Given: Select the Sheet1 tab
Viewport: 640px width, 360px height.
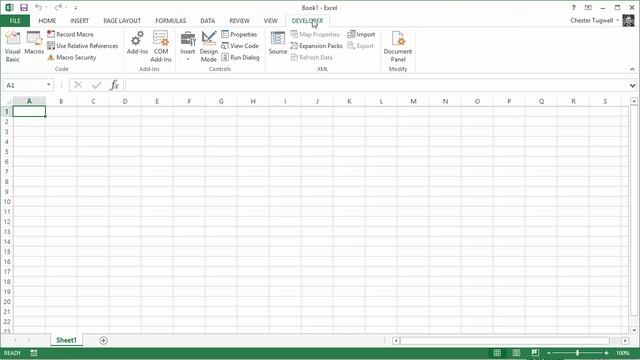Looking at the screenshot, I should pos(66,340).
